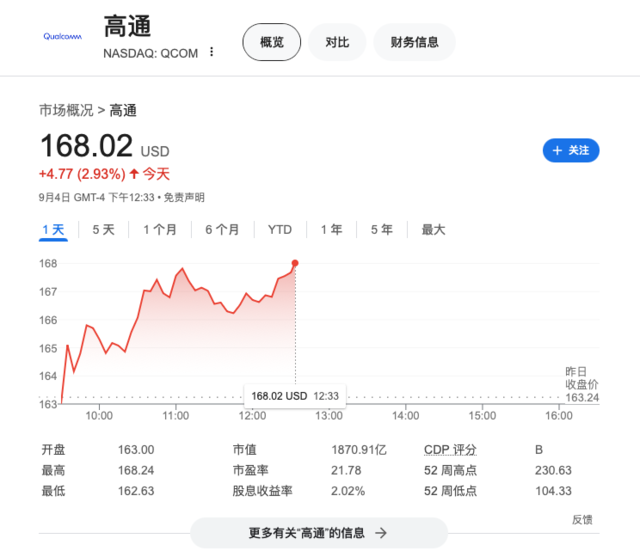Screen dimensions: 640x557
Task: Switch chart to 1 年 range
Action: pos(331,230)
